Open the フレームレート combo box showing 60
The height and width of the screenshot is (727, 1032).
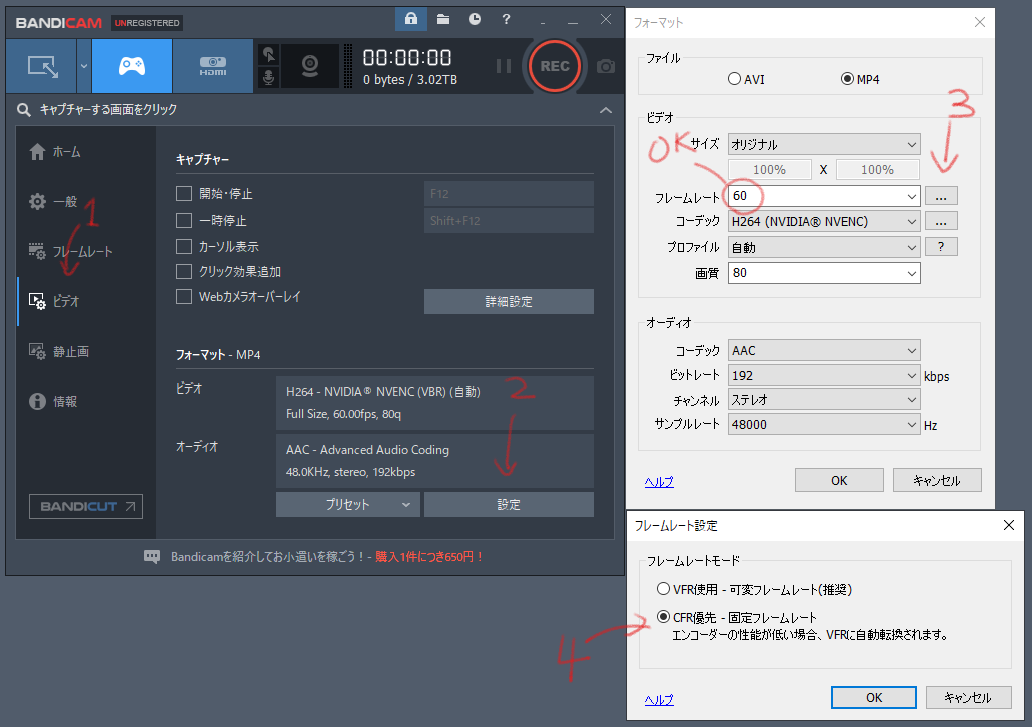[x=824, y=196]
